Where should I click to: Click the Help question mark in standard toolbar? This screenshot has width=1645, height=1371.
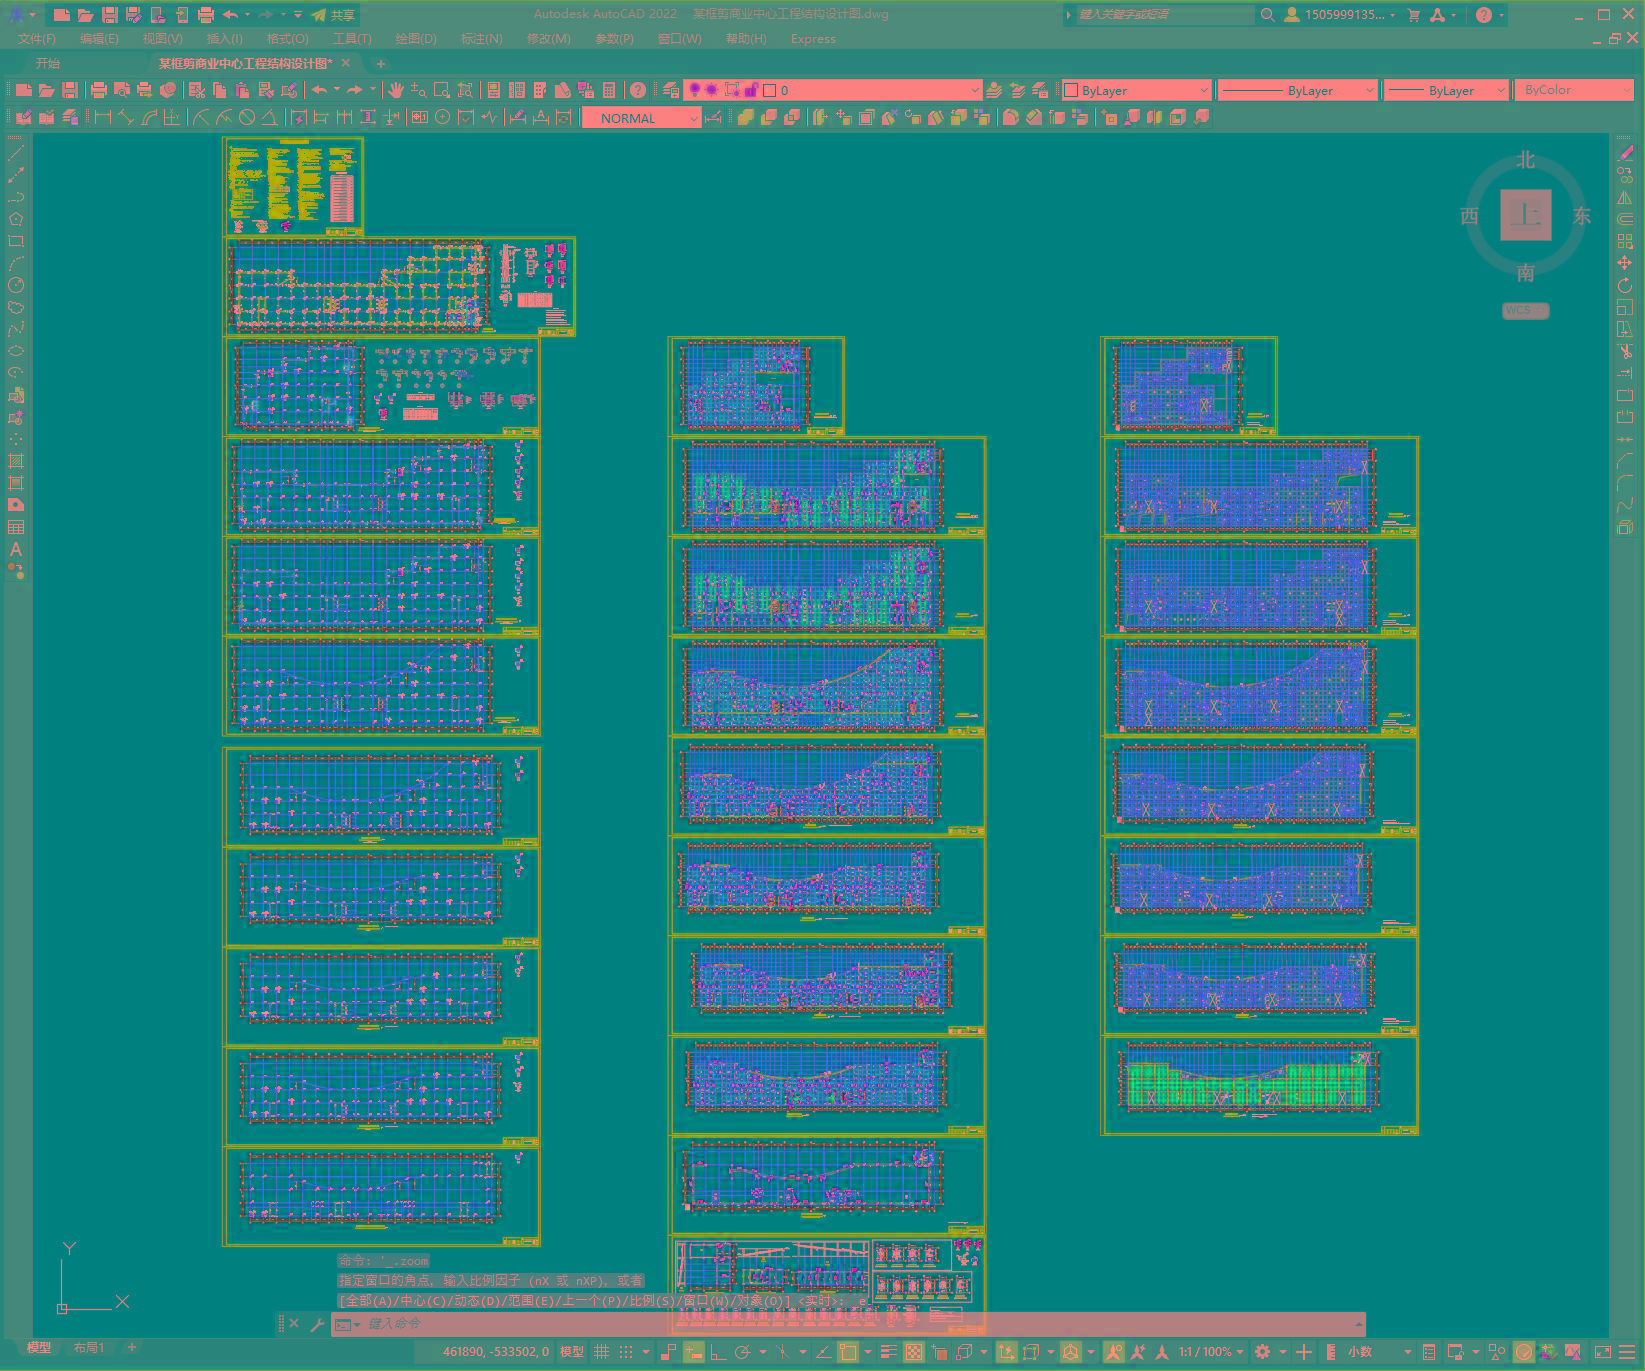[638, 90]
